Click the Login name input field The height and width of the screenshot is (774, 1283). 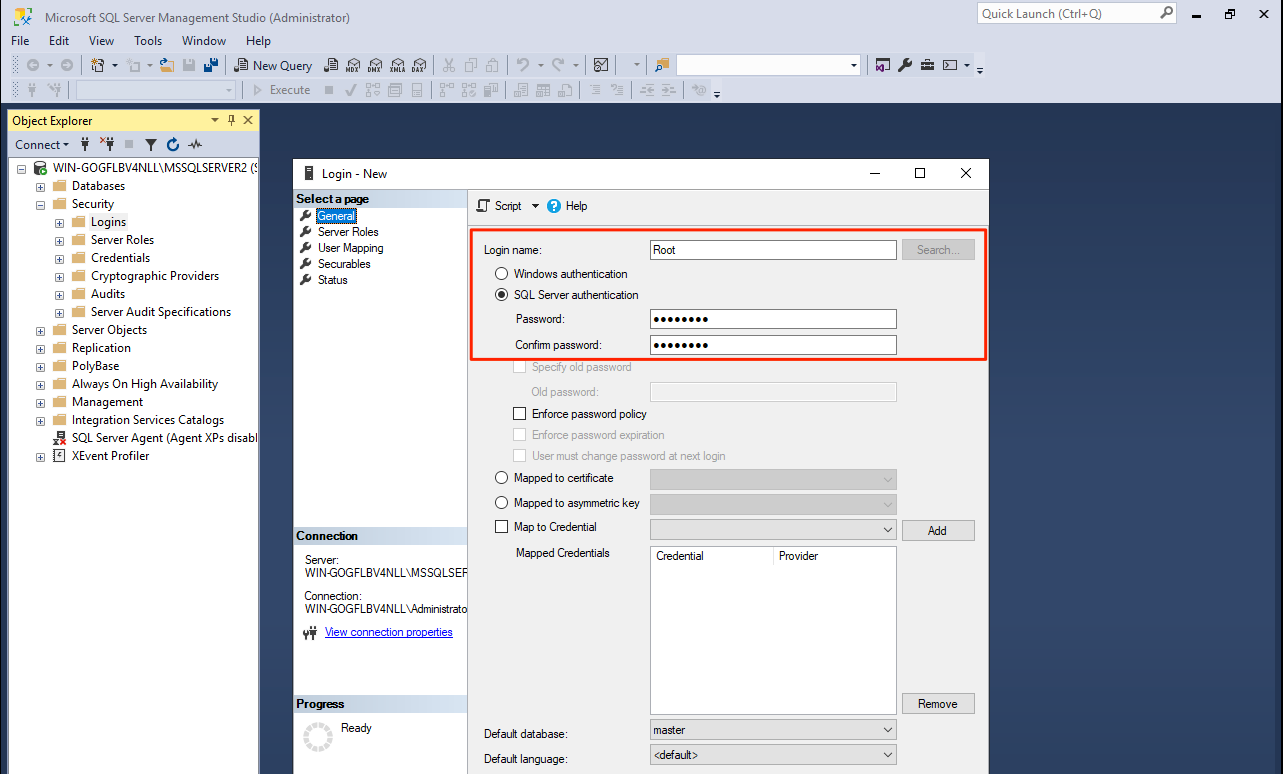(x=773, y=250)
